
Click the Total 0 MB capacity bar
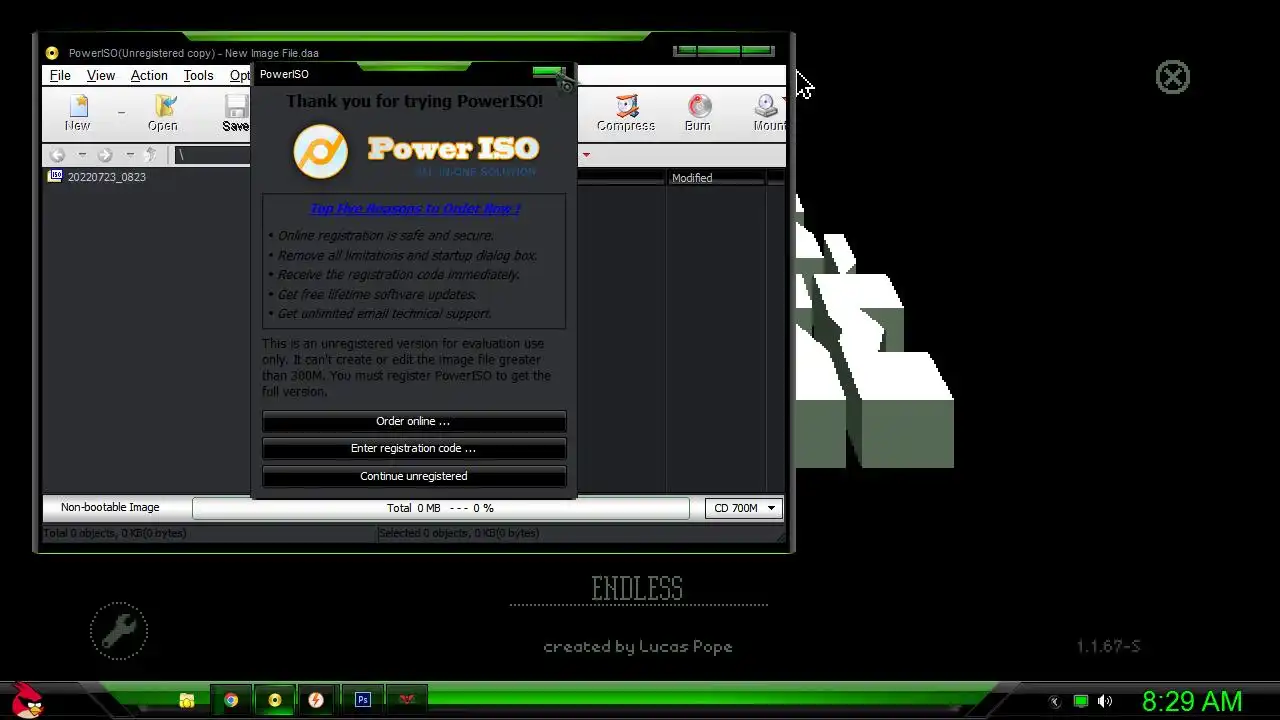(x=440, y=508)
